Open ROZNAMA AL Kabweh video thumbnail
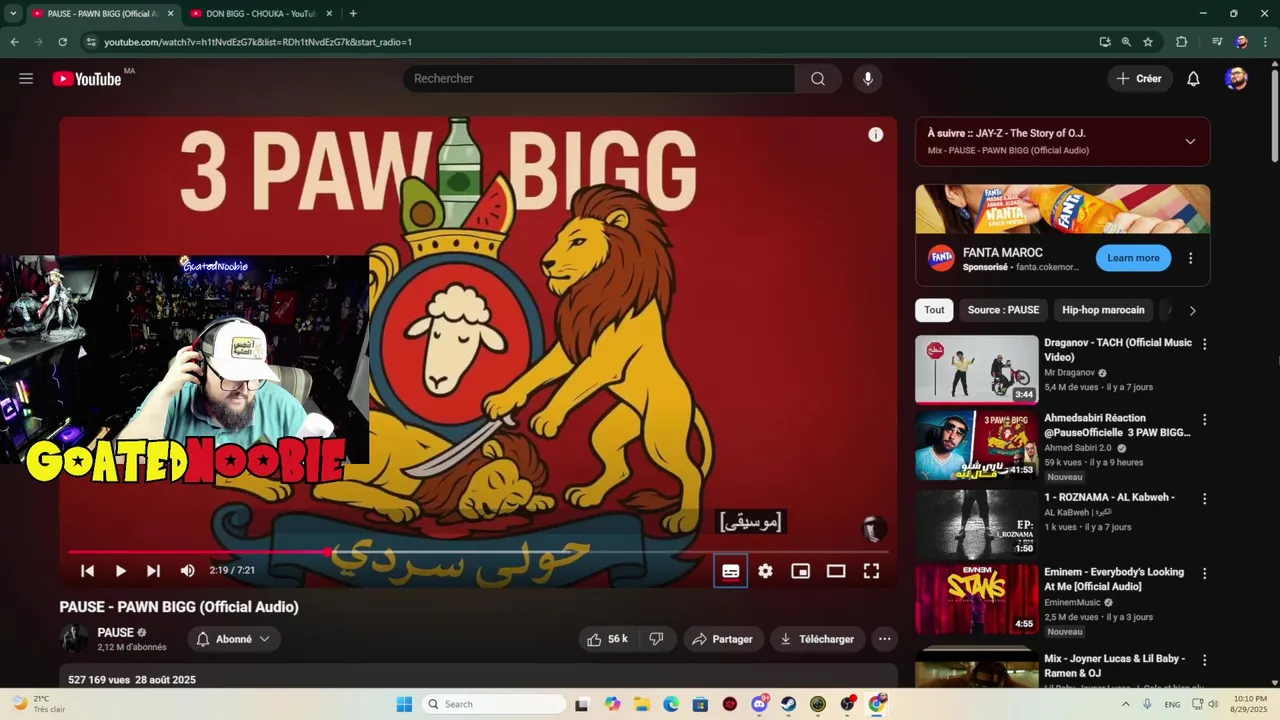The height and width of the screenshot is (720, 1280). (977, 523)
